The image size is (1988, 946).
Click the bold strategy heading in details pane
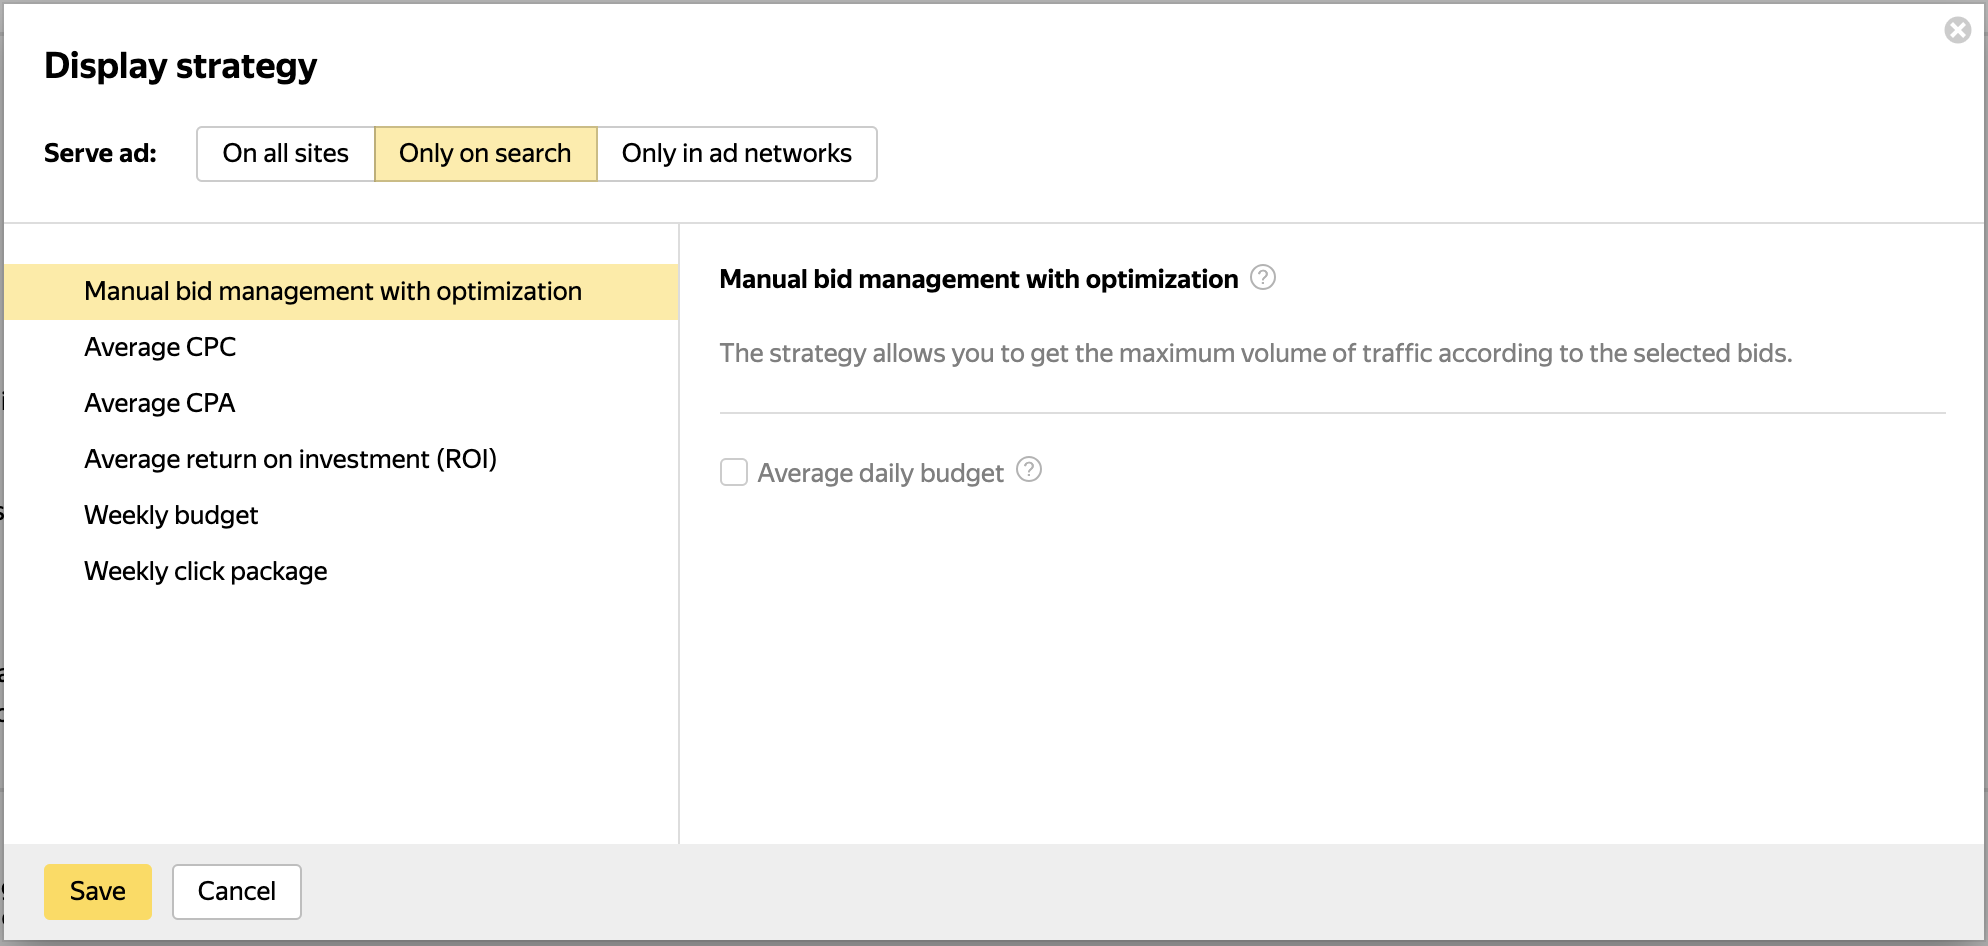pyautogui.click(x=978, y=280)
